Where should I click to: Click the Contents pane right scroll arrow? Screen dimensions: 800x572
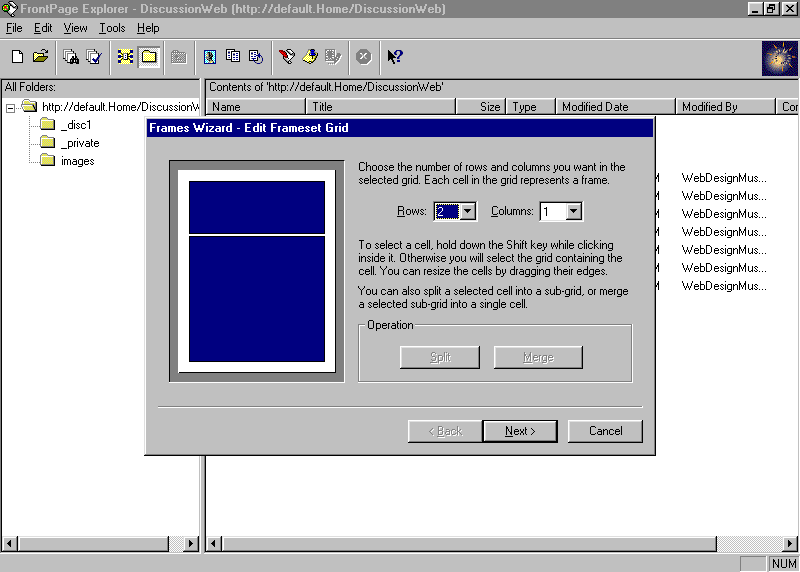point(790,543)
